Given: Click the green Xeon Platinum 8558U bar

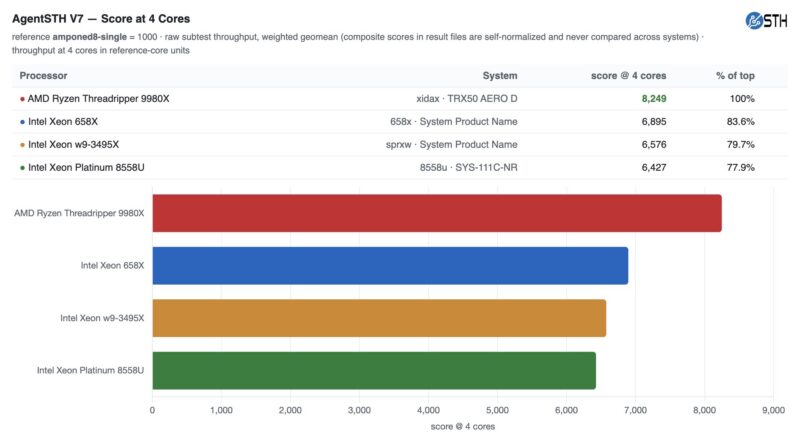Looking at the screenshot, I should pos(374,371).
